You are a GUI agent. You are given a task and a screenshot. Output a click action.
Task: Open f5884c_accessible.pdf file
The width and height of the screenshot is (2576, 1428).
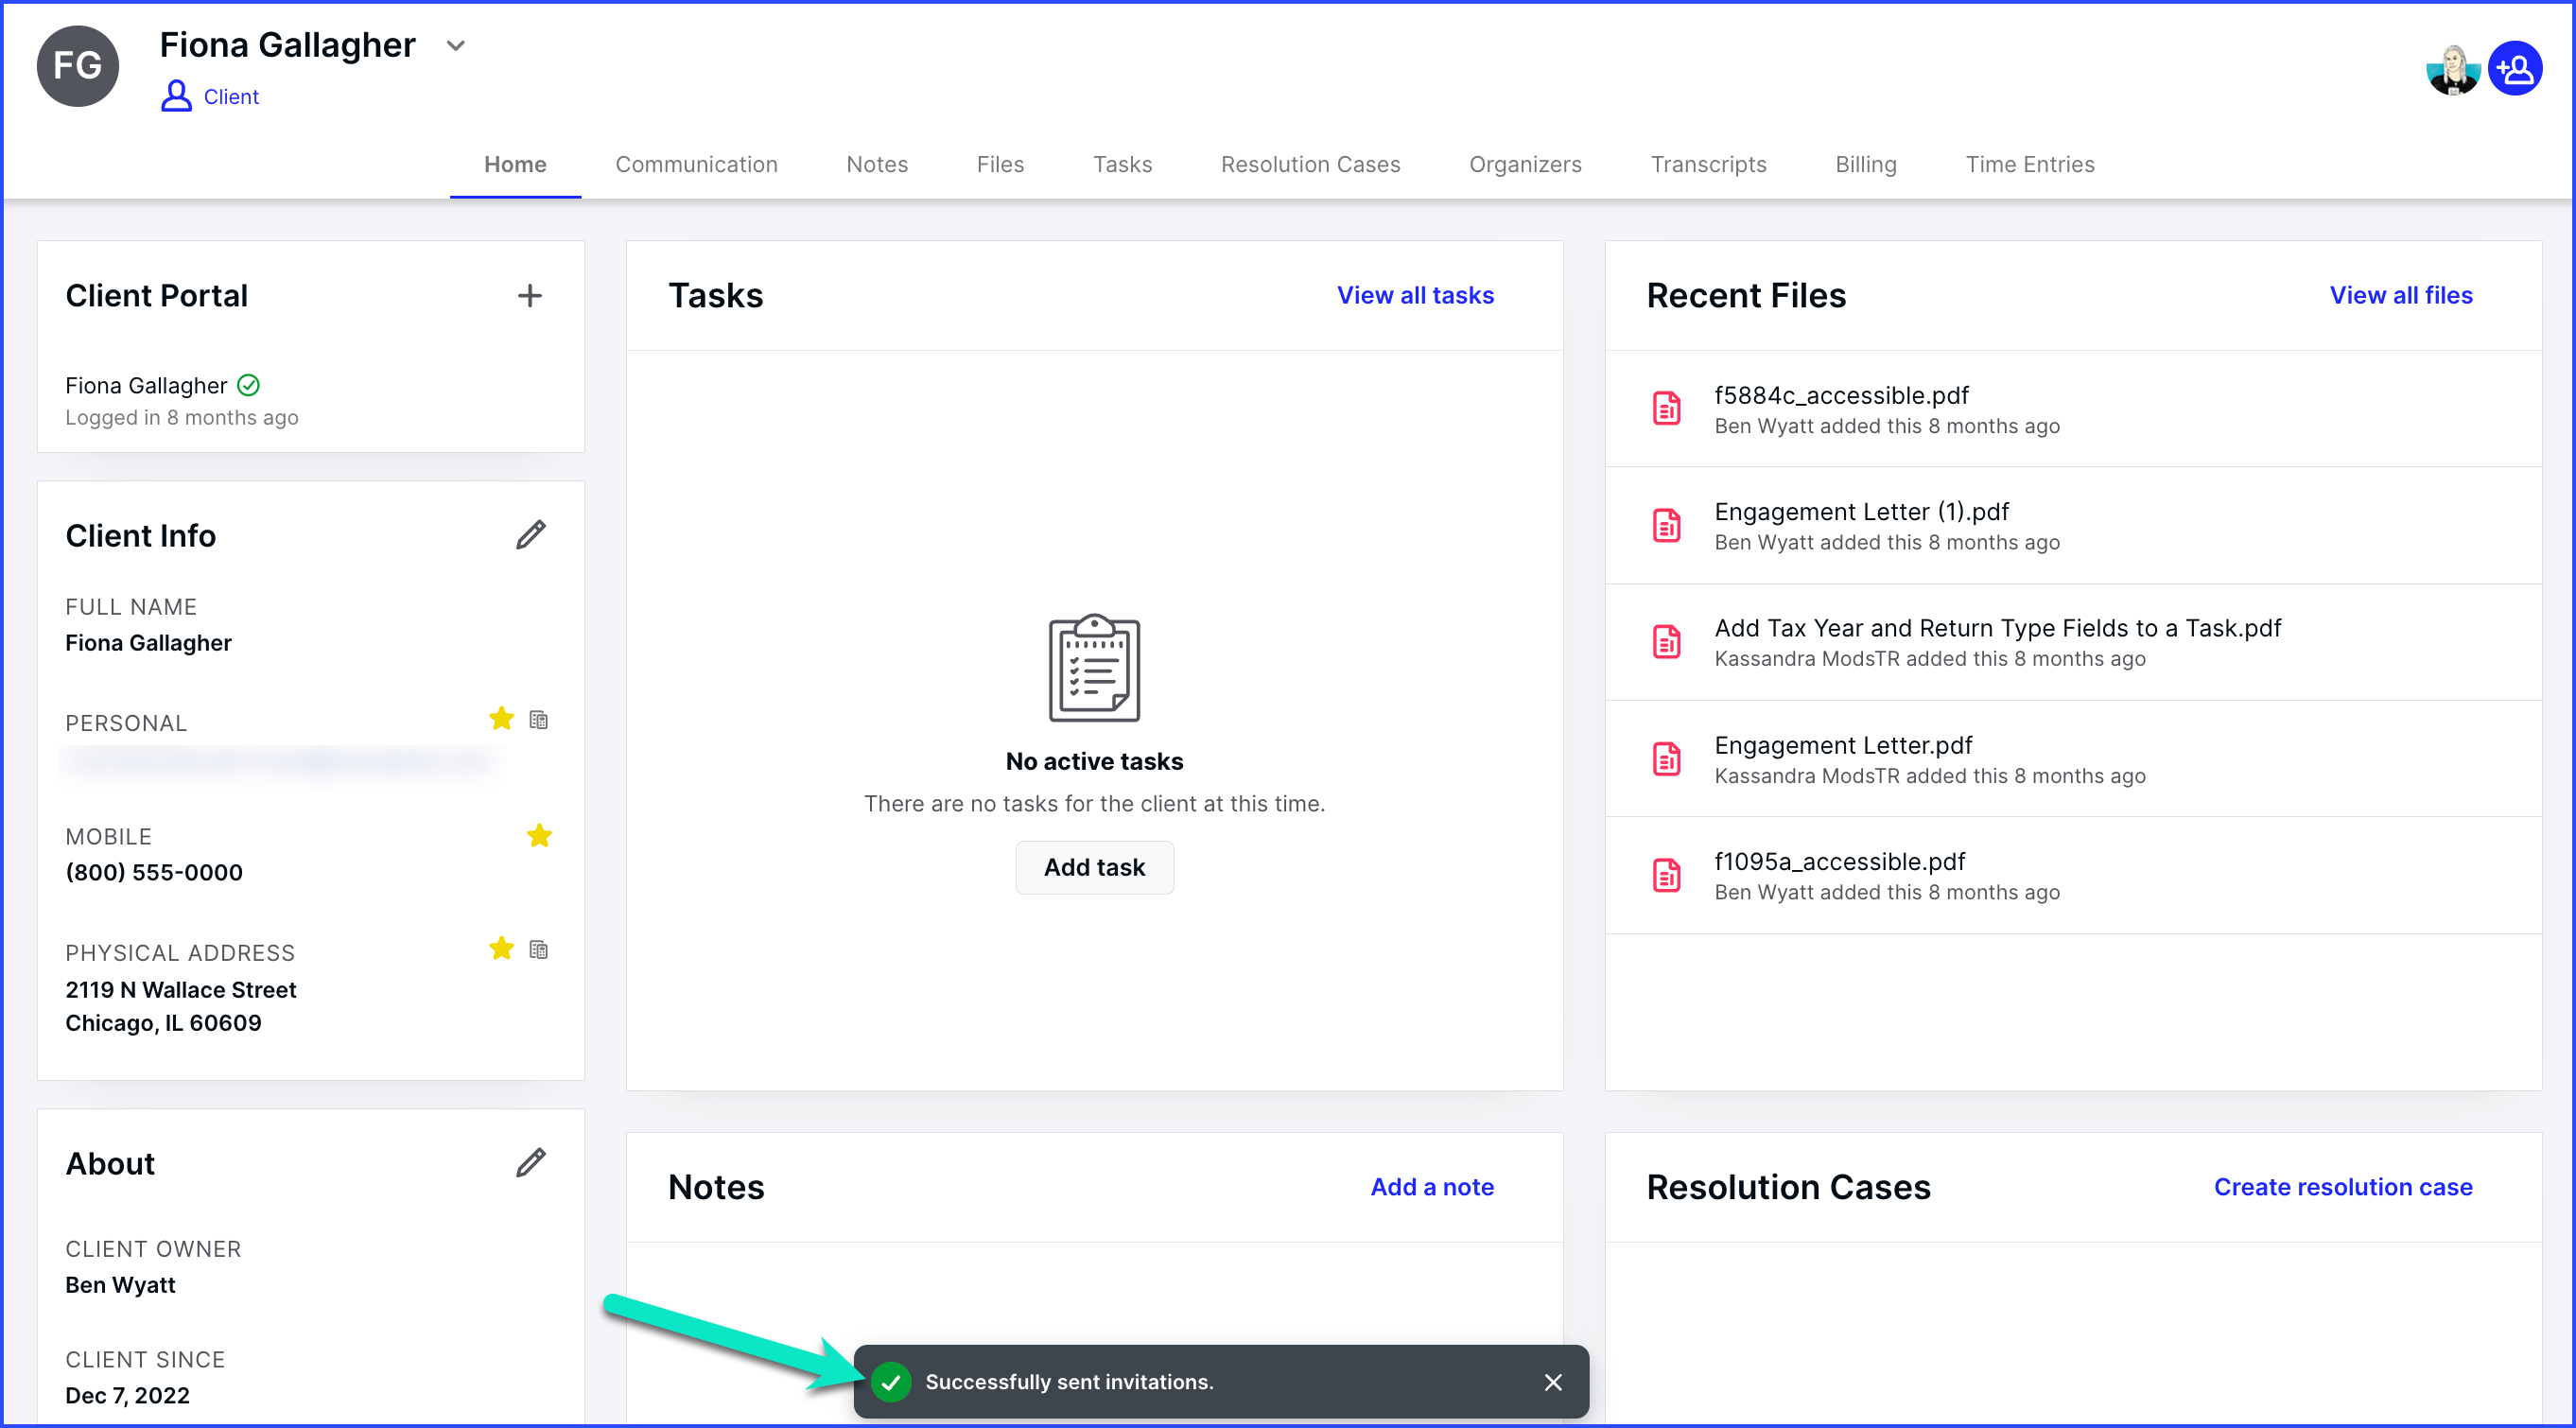click(1841, 396)
